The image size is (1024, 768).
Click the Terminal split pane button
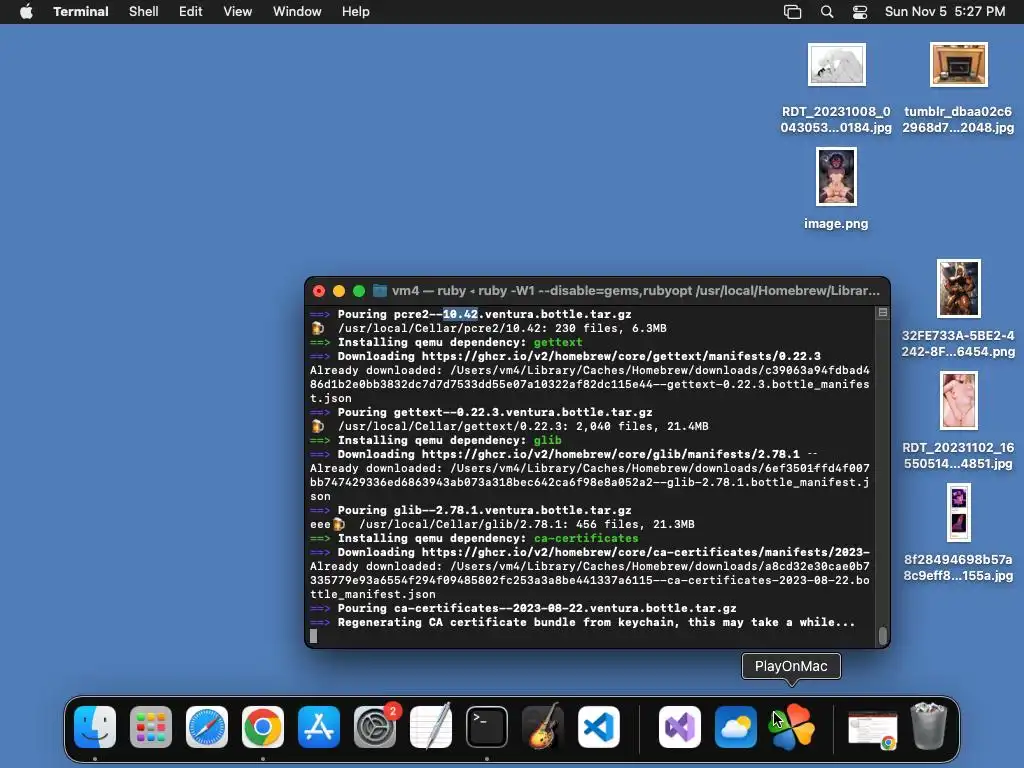click(x=882, y=313)
